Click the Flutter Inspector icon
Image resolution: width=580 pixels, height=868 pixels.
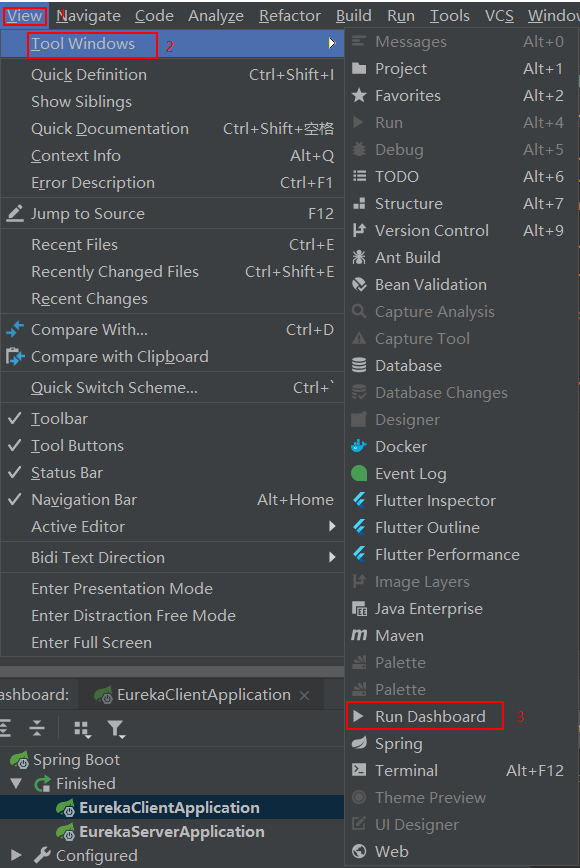(x=359, y=500)
